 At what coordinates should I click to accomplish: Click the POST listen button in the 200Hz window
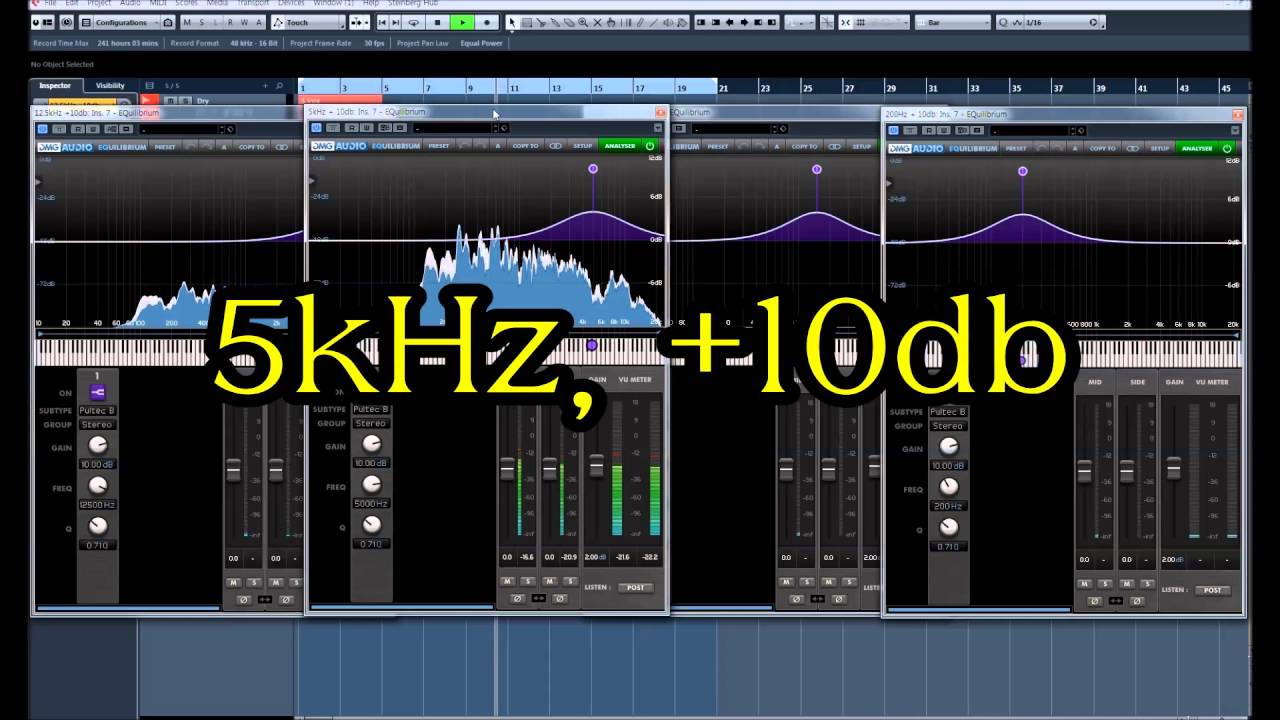1213,590
